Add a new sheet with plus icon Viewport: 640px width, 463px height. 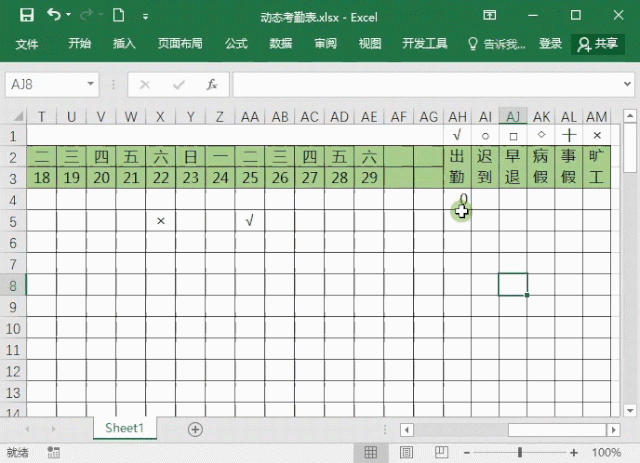click(195, 429)
